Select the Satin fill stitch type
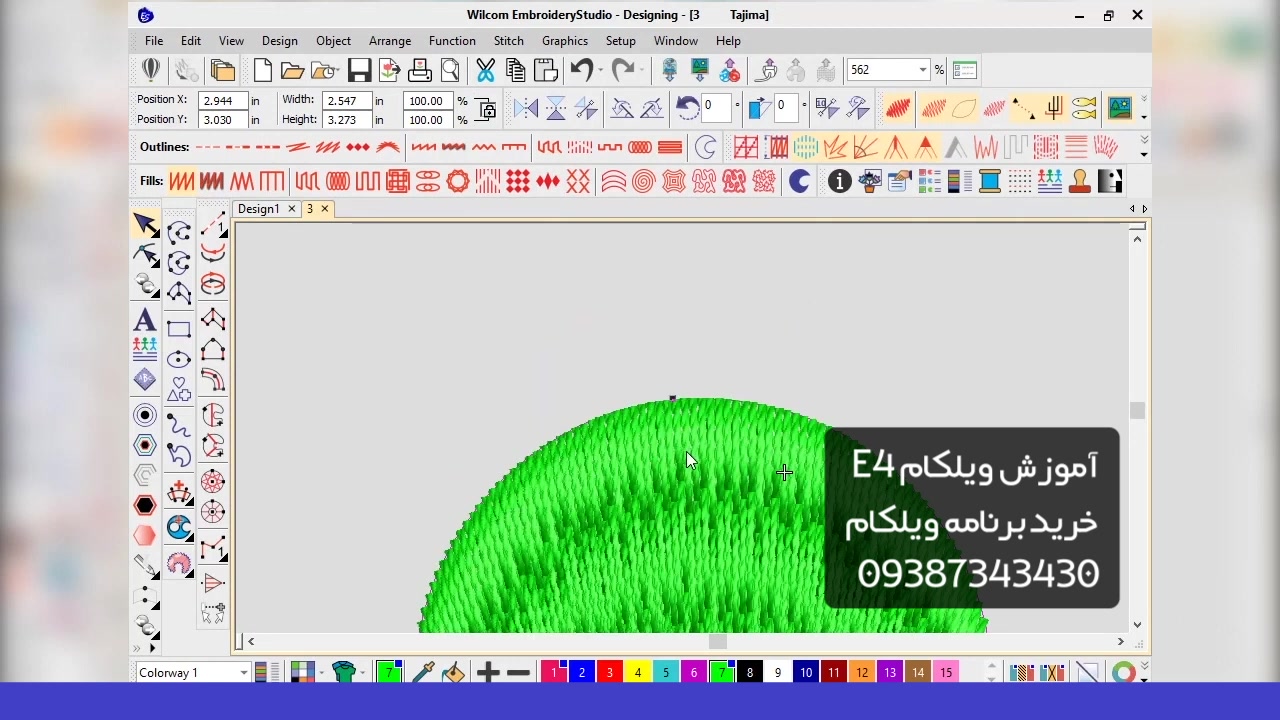1280x720 pixels. pyautogui.click(x=181, y=182)
